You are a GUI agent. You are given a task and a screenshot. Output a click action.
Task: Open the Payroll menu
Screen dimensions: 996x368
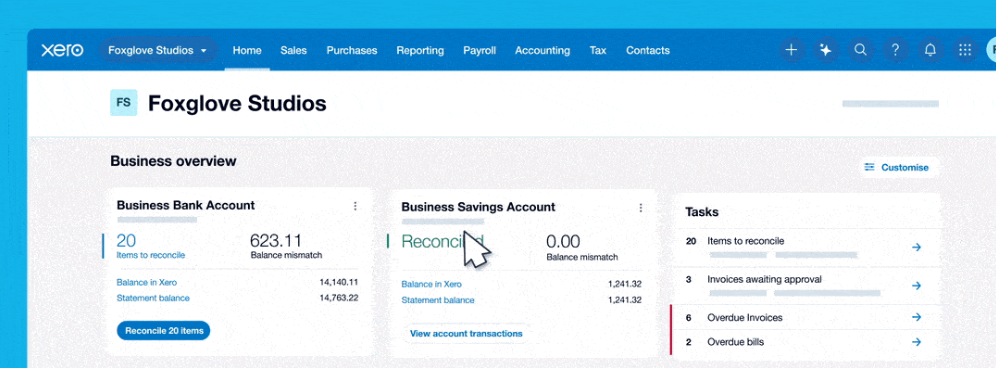click(x=480, y=50)
